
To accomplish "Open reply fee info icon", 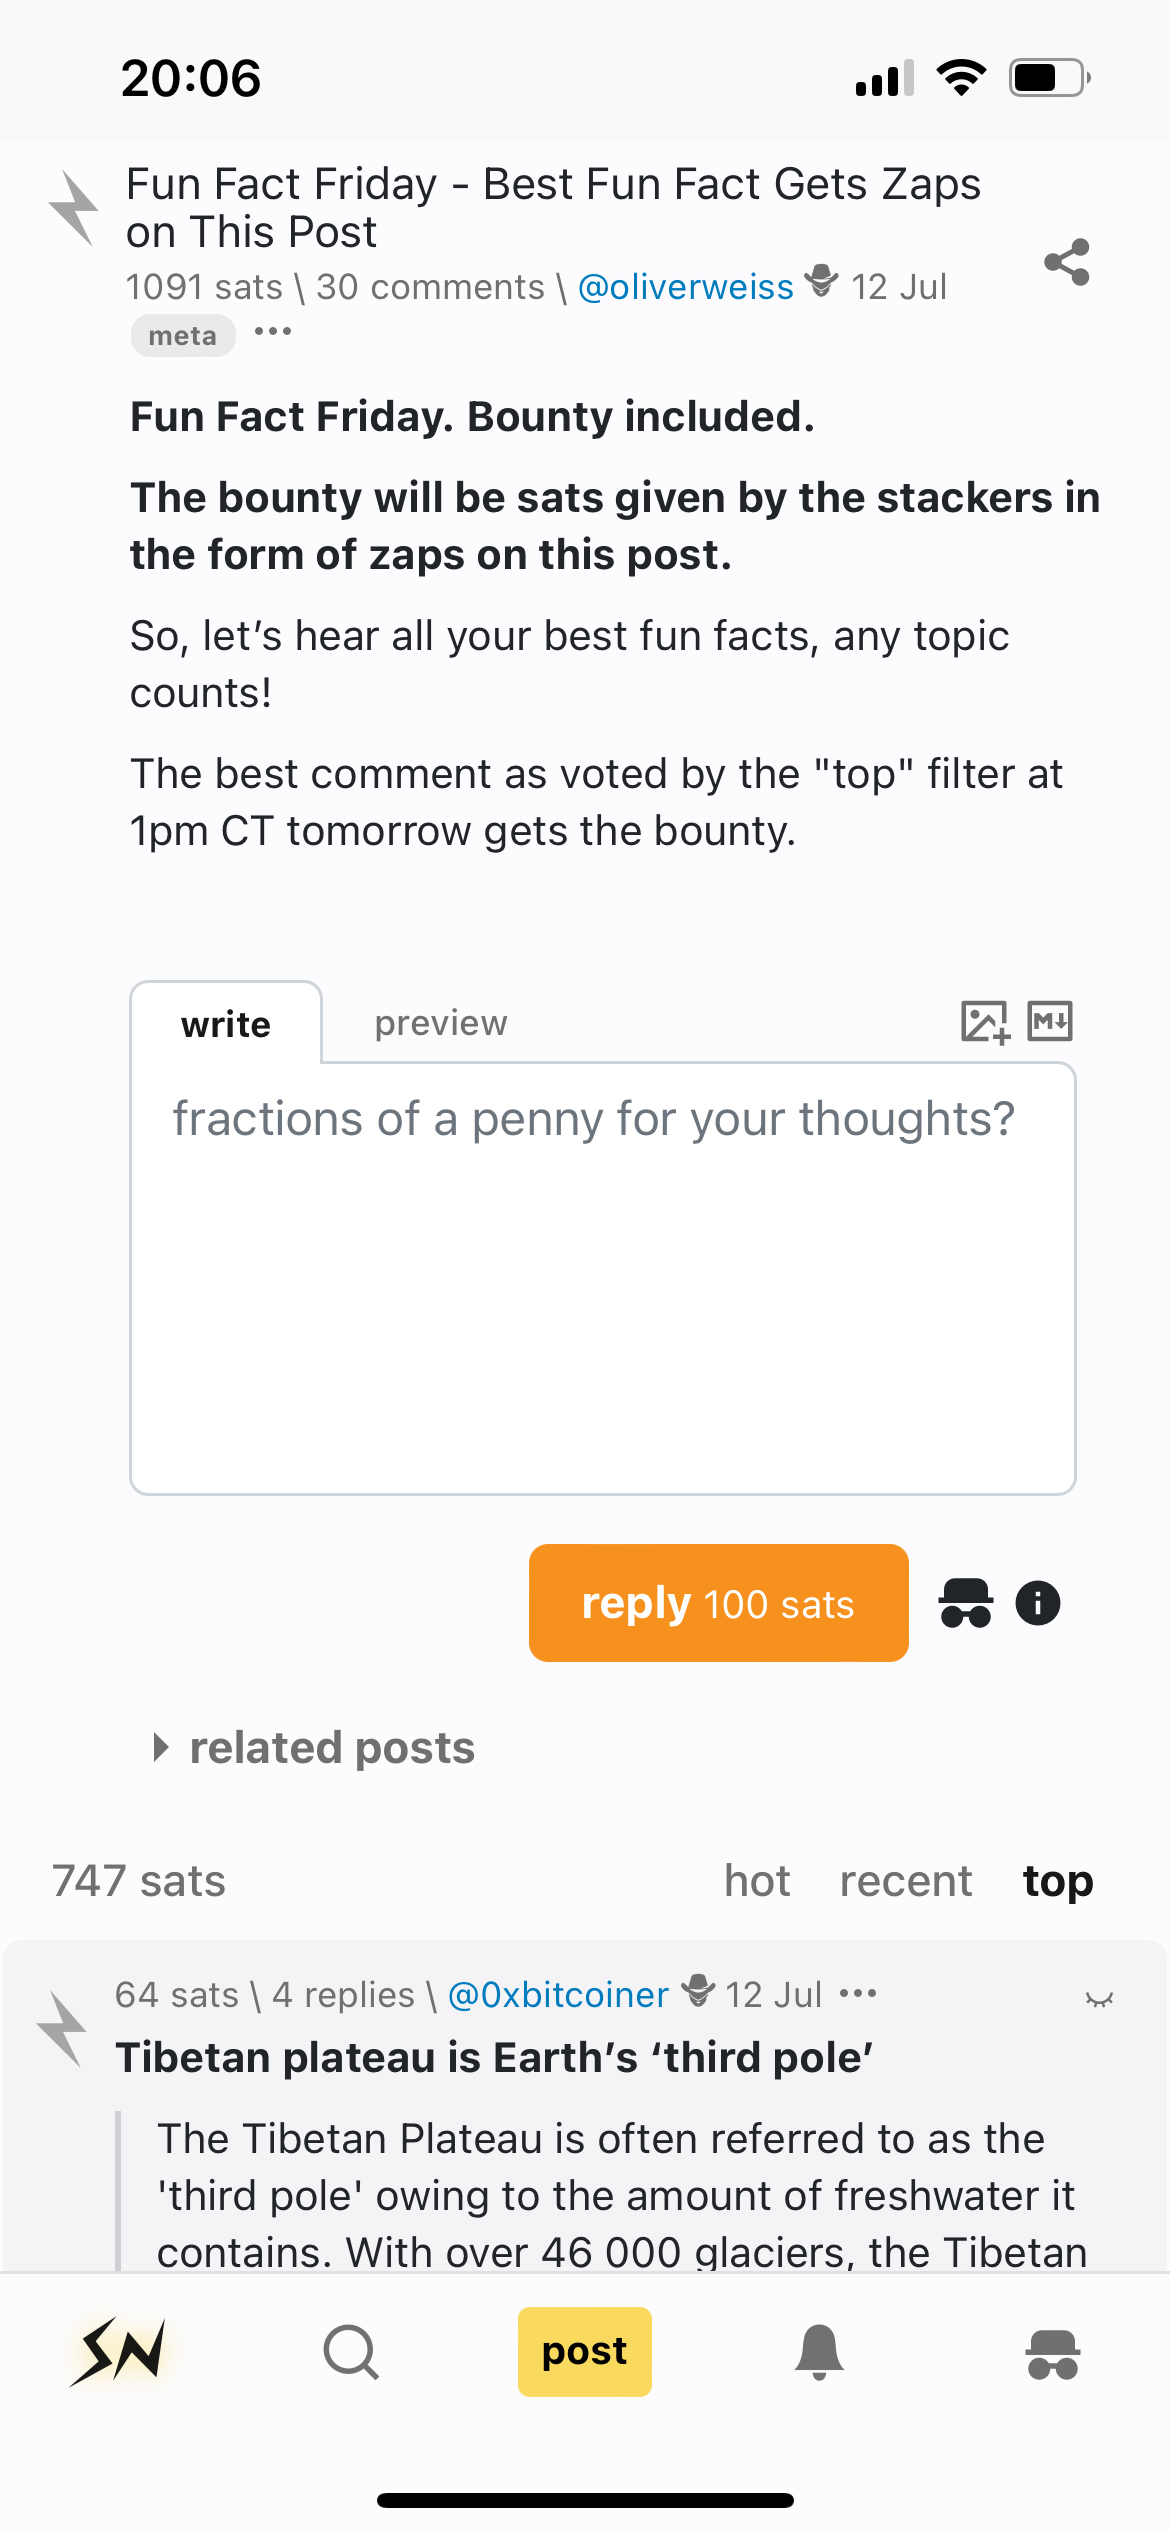I will tap(1038, 1604).
